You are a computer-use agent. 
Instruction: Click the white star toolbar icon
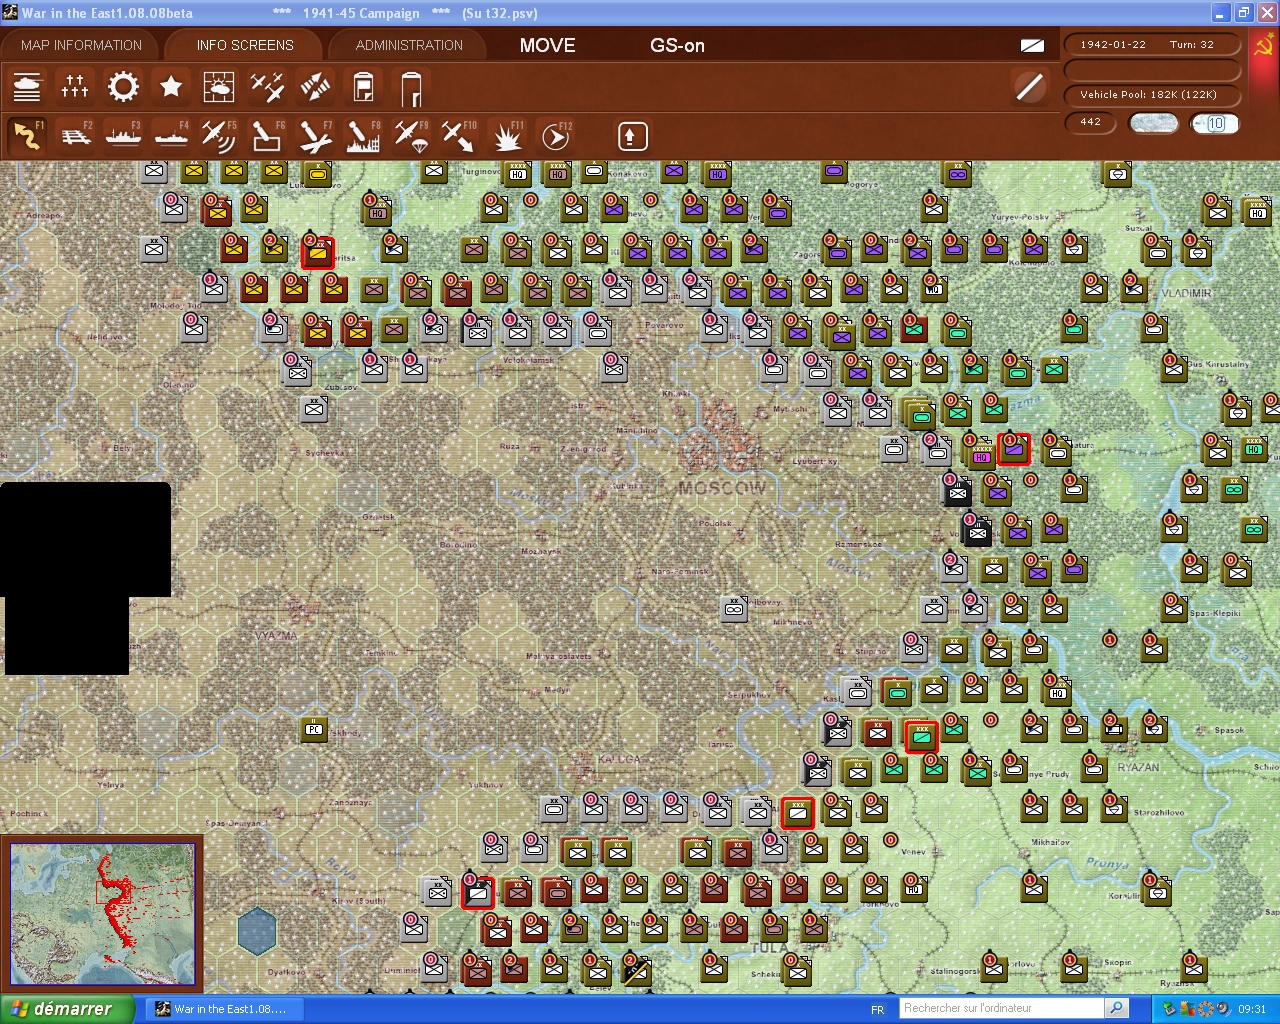171,87
